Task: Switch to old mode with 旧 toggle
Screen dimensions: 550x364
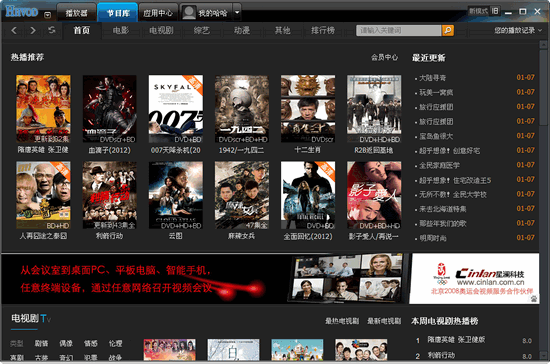Action: click(495, 11)
